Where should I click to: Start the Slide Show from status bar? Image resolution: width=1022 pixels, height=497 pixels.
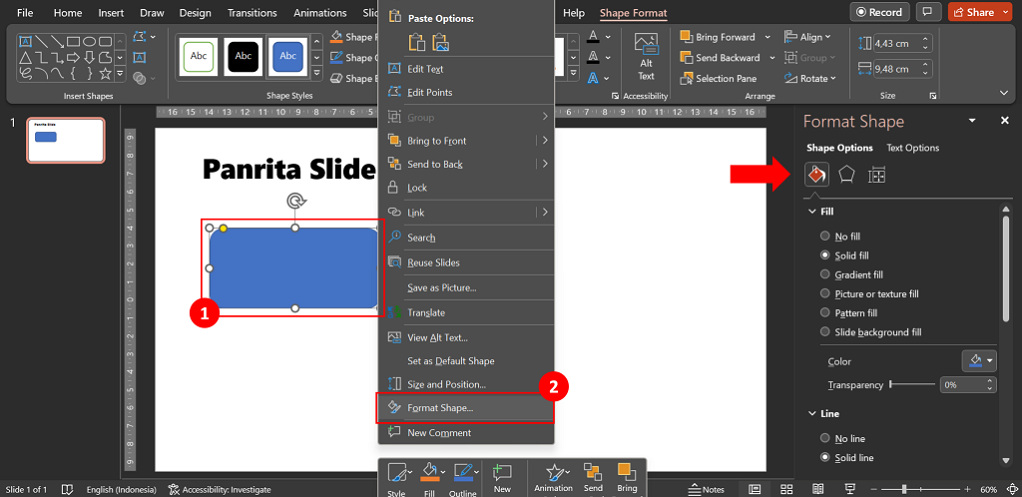pos(850,489)
